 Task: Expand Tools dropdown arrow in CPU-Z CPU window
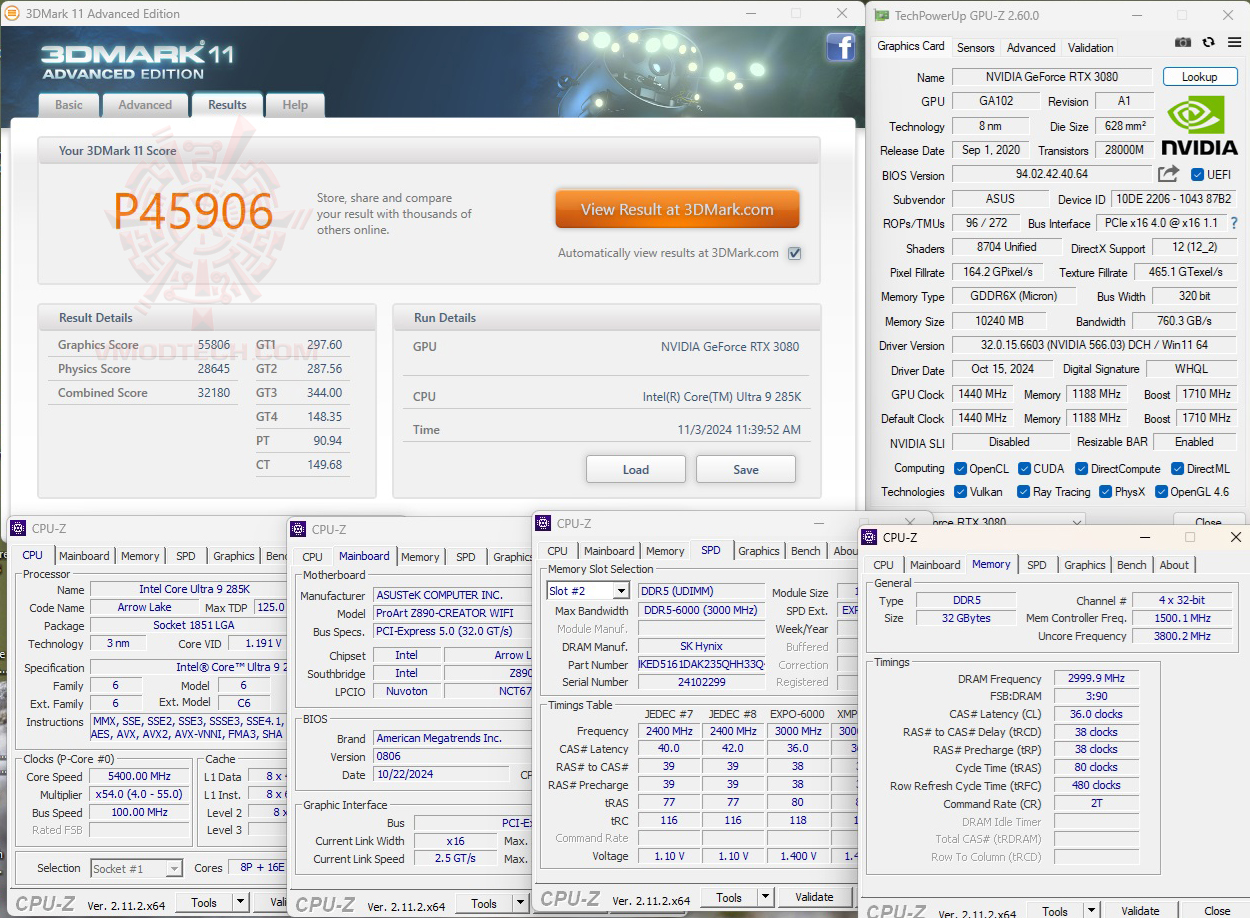pyautogui.click(x=240, y=902)
